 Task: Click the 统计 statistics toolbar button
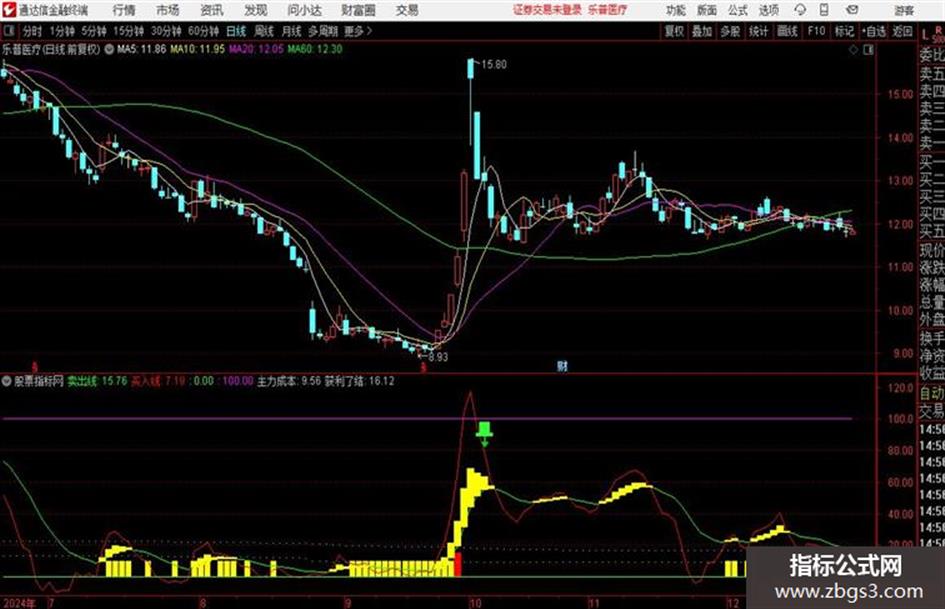759,31
